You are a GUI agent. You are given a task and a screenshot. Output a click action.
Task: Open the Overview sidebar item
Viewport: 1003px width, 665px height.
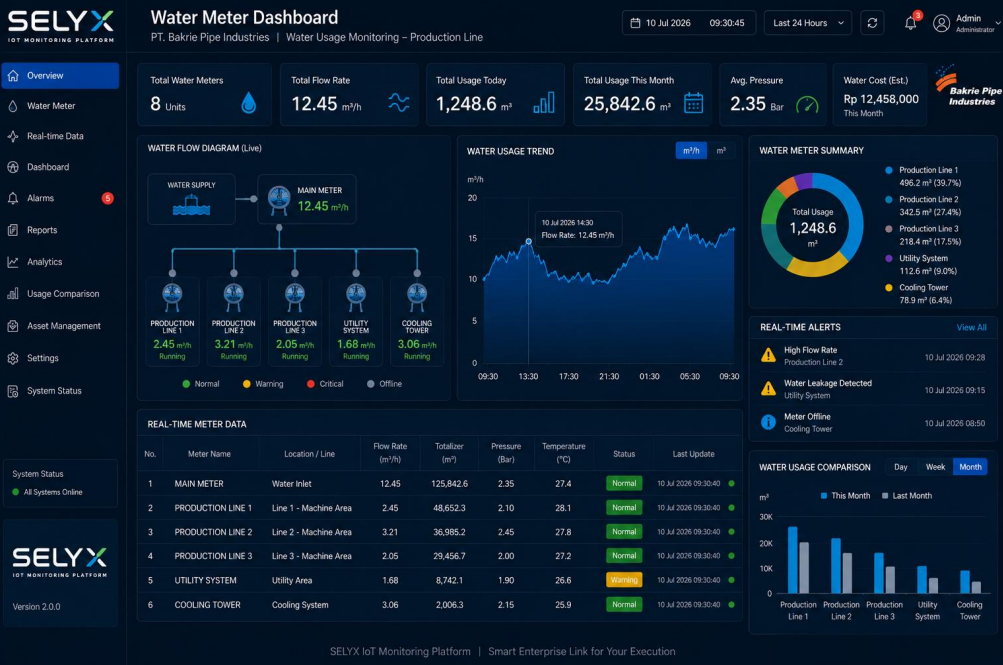coord(60,75)
